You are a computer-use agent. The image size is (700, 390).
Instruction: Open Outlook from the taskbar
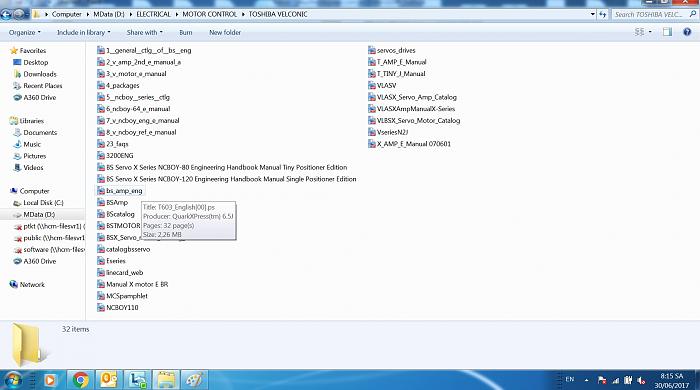[109, 380]
